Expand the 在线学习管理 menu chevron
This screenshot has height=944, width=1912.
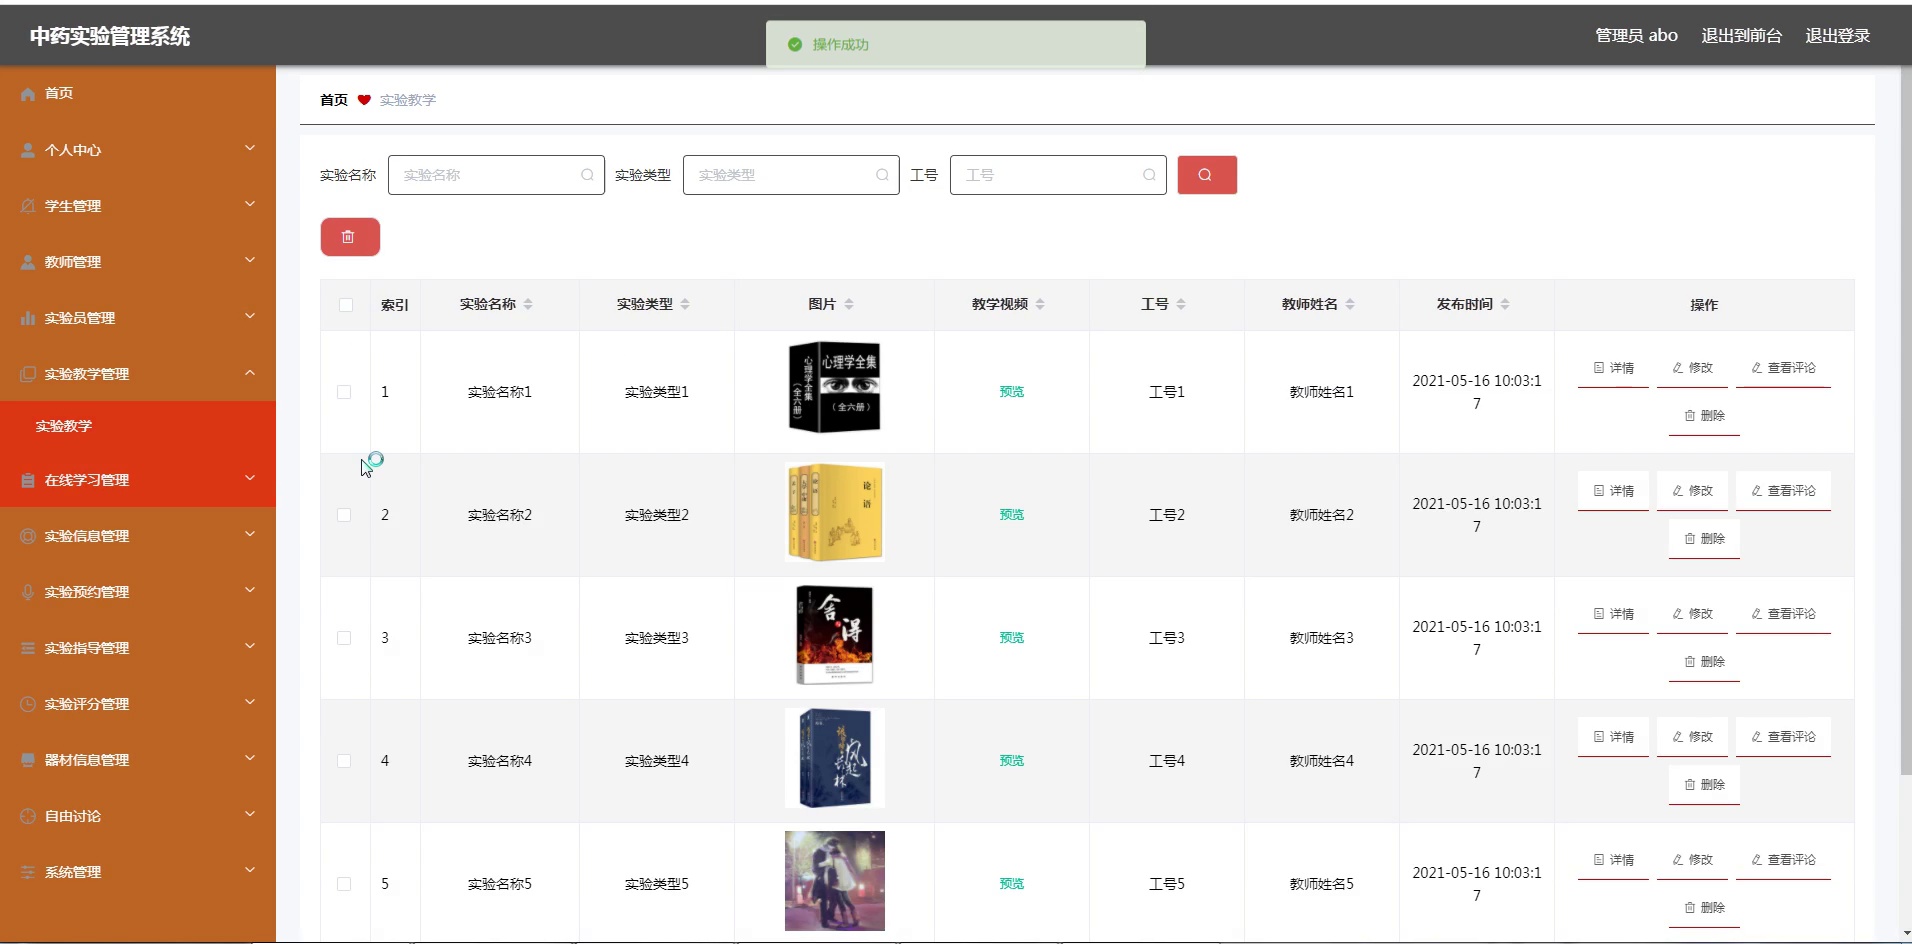250,478
